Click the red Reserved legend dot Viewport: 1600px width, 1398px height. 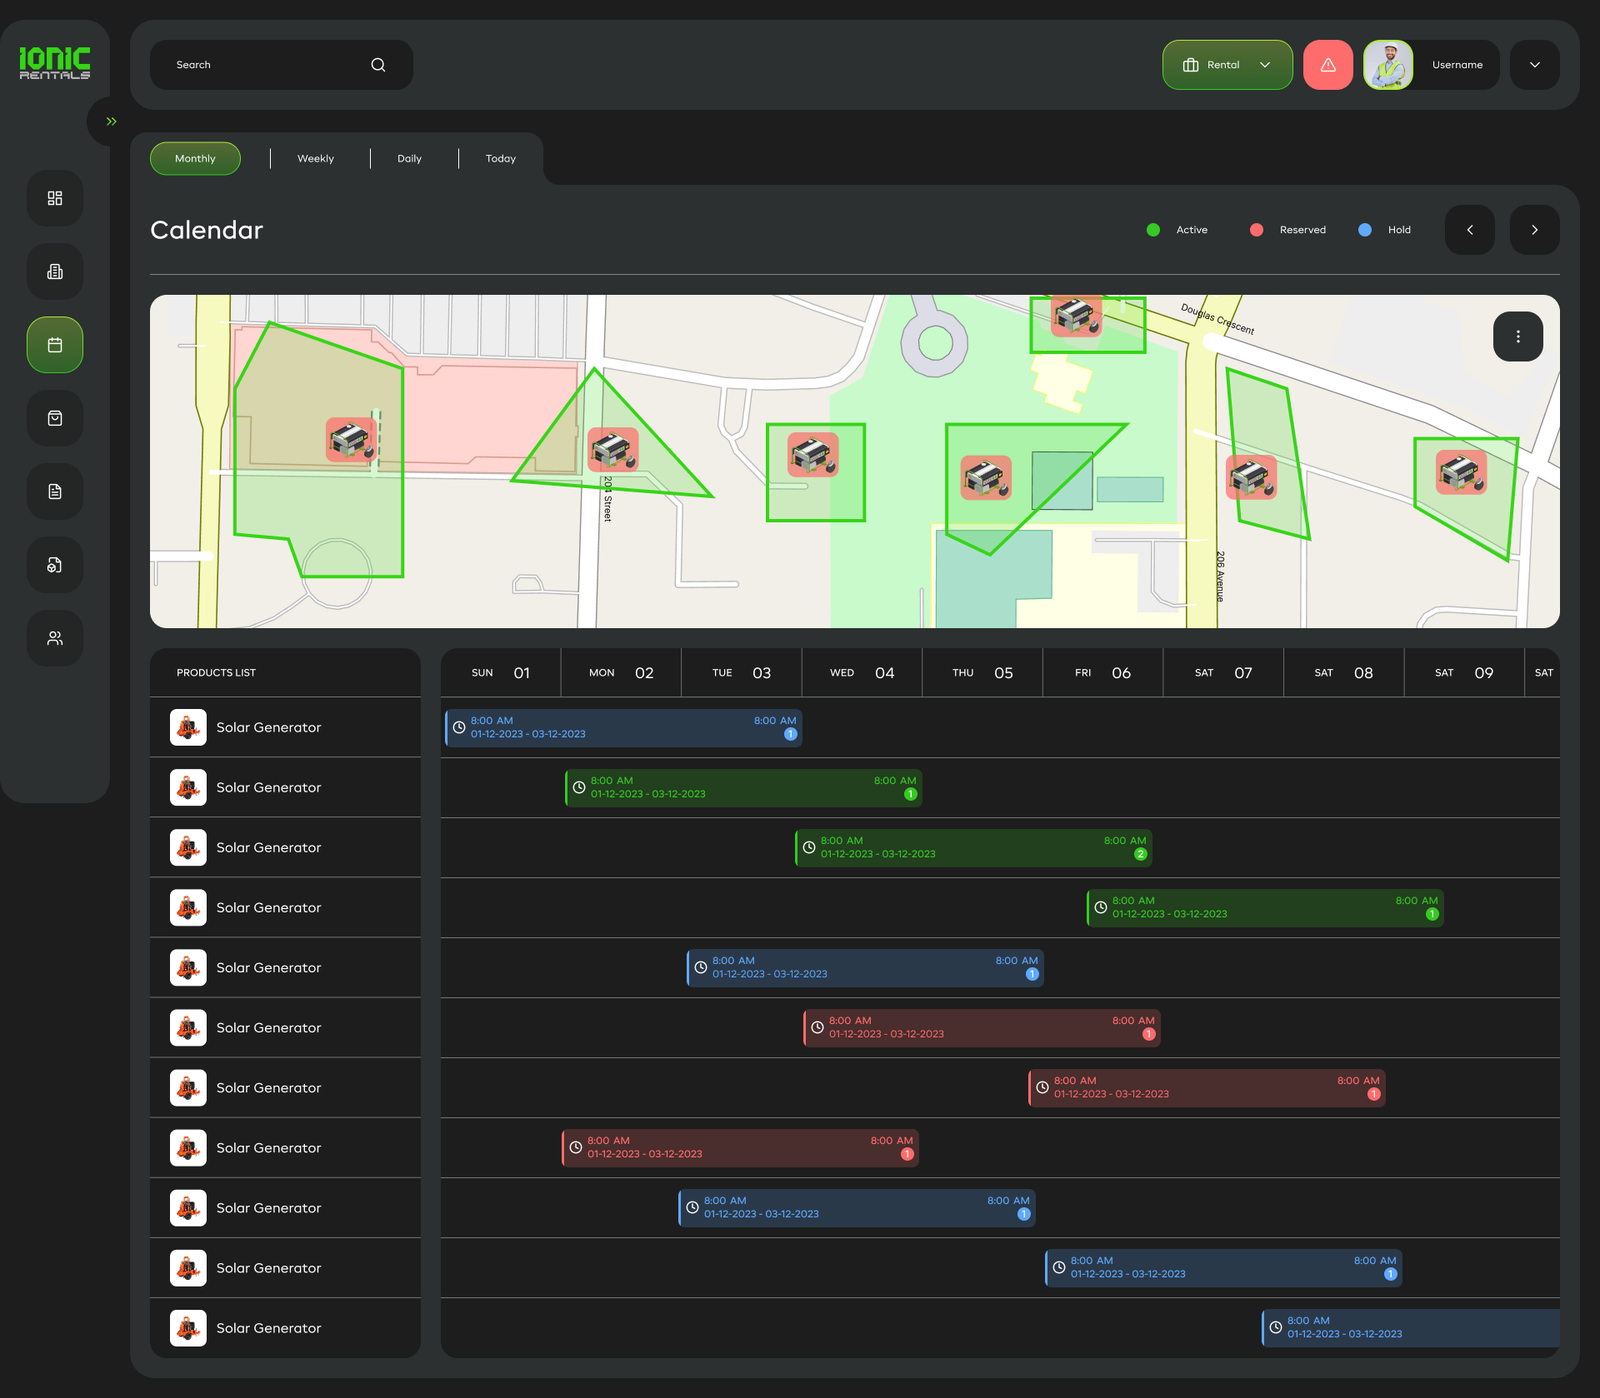(1257, 230)
